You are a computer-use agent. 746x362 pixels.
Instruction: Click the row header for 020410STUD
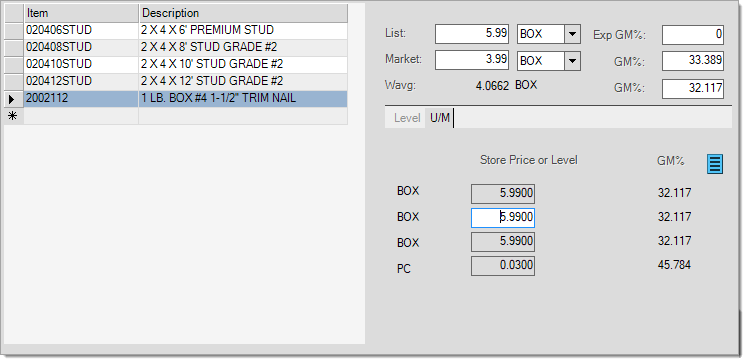click(13, 64)
